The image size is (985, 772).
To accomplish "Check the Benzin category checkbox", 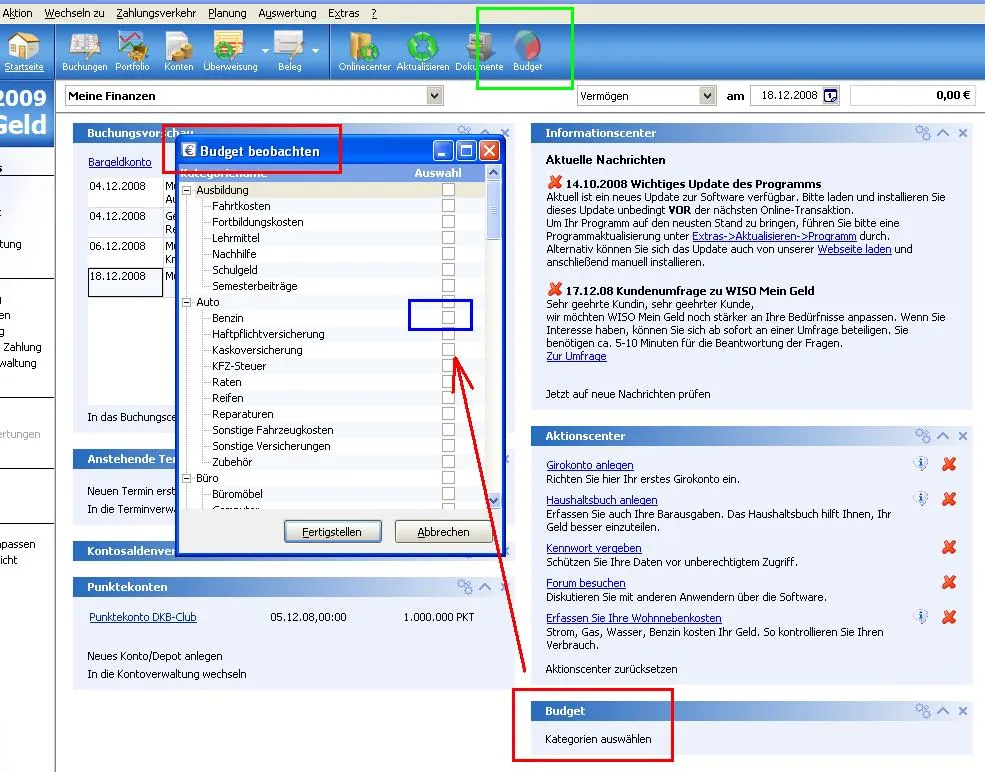I will tap(448, 318).
